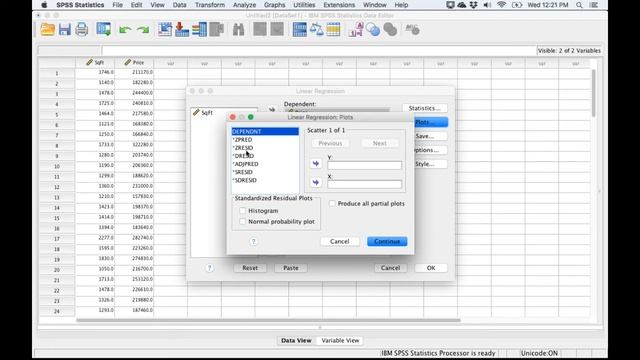This screenshot has height=360, width=640.
Task: Click Paste in Linear Regression dialog
Action: (291, 268)
